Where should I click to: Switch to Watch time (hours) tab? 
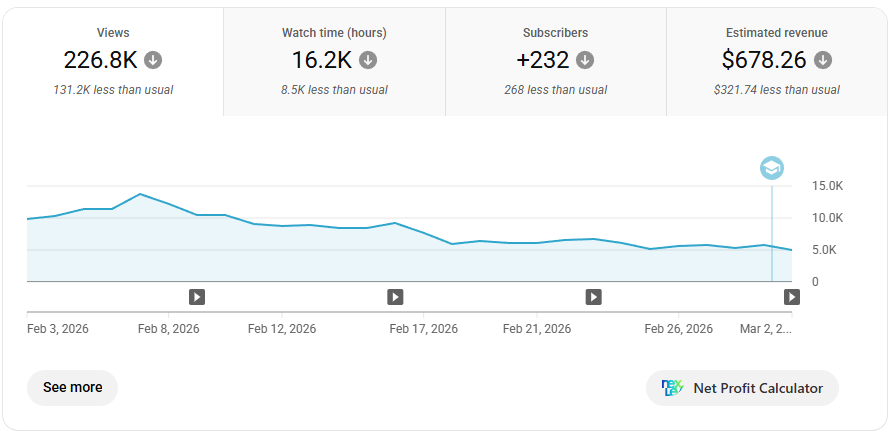pyautogui.click(x=334, y=61)
